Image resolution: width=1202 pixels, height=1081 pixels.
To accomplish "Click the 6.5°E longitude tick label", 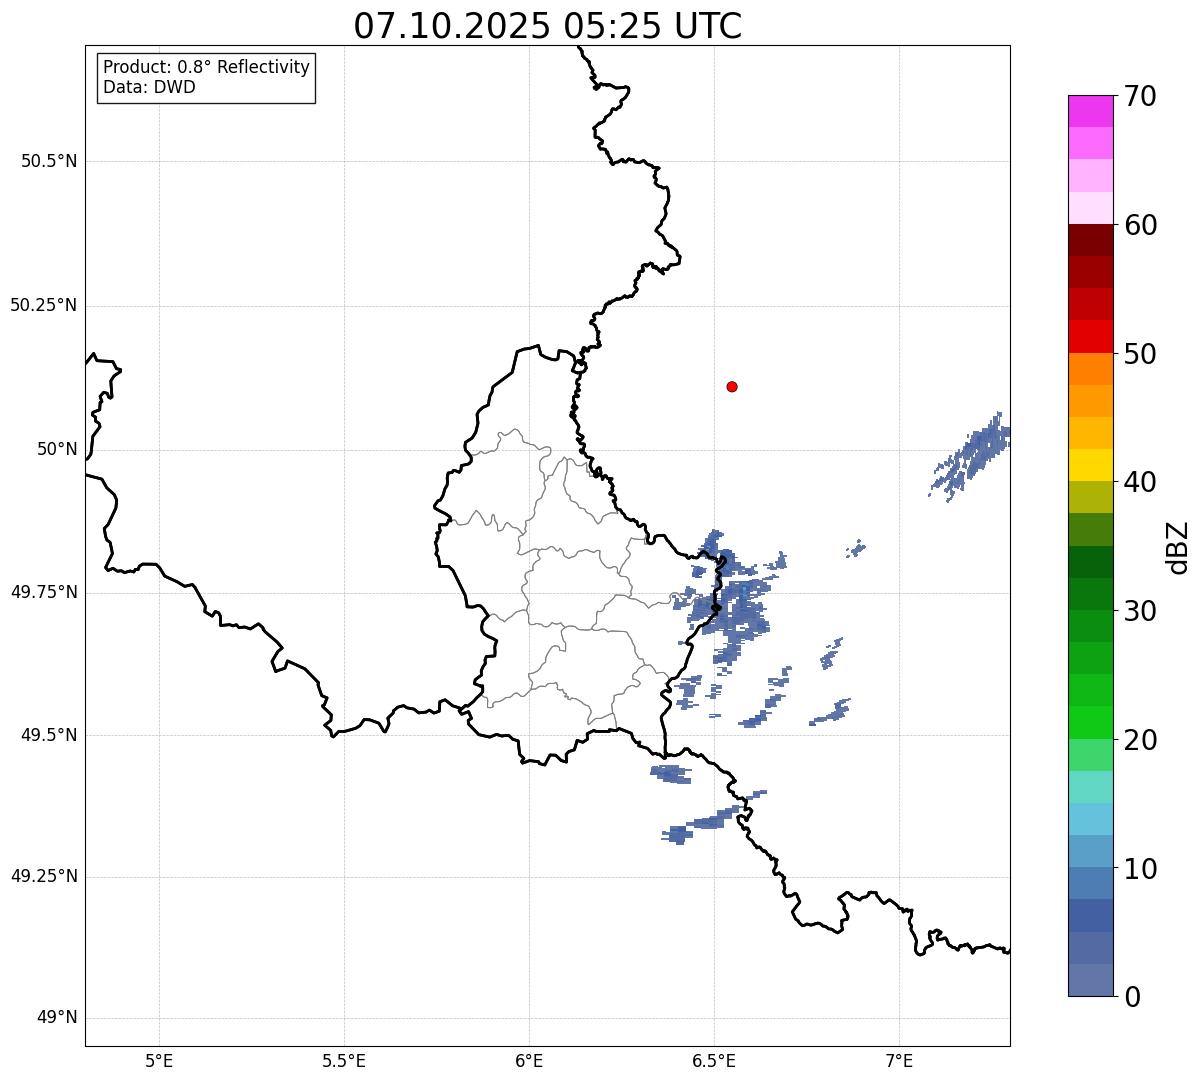I will tap(715, 1060).
